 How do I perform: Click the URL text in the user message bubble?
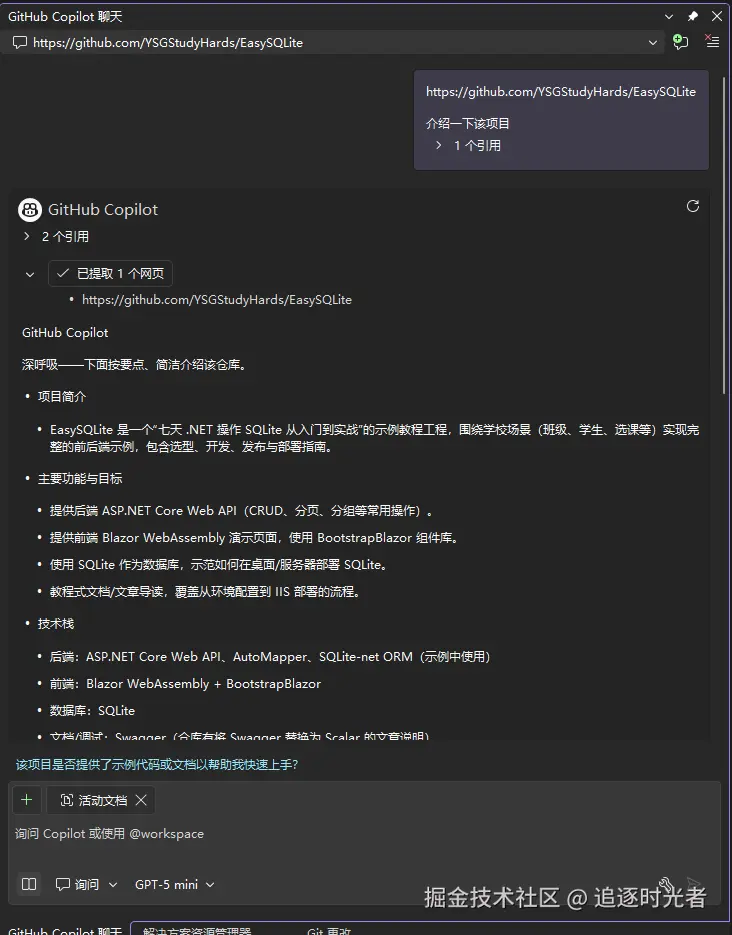tap(561, 92)
